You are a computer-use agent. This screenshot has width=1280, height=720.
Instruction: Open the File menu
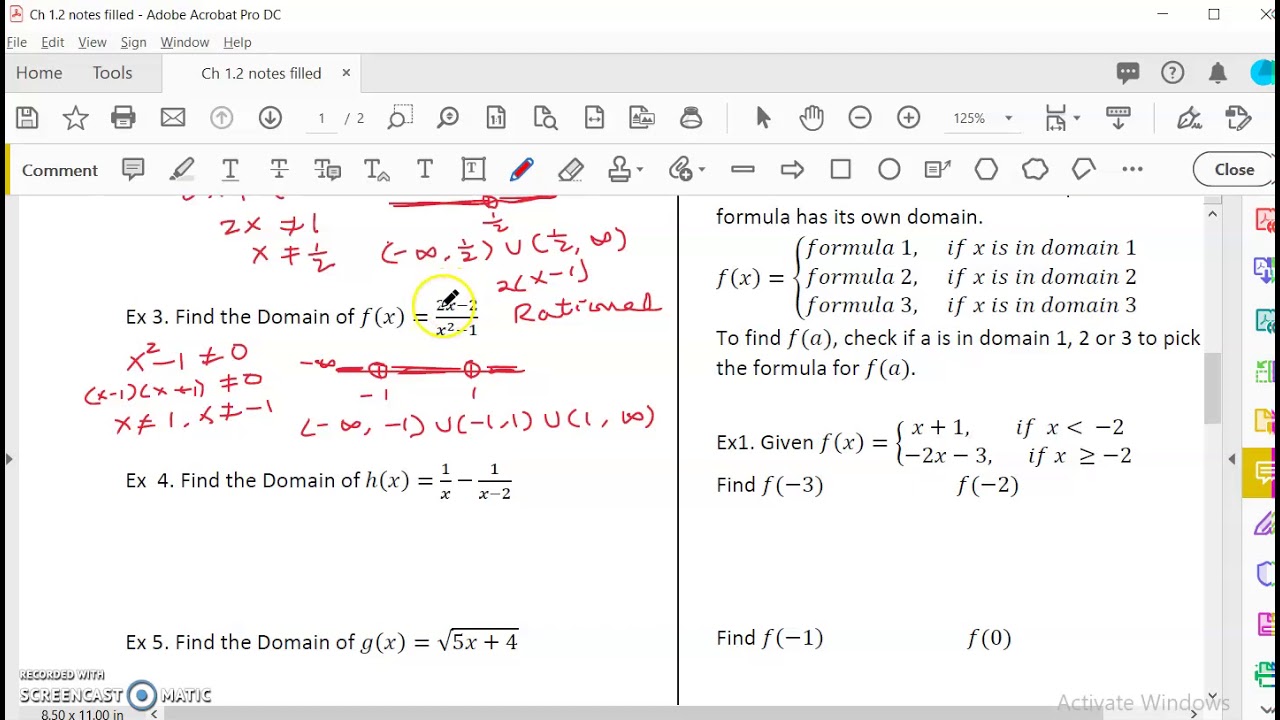pyautogui.click(x=17, y=42)
